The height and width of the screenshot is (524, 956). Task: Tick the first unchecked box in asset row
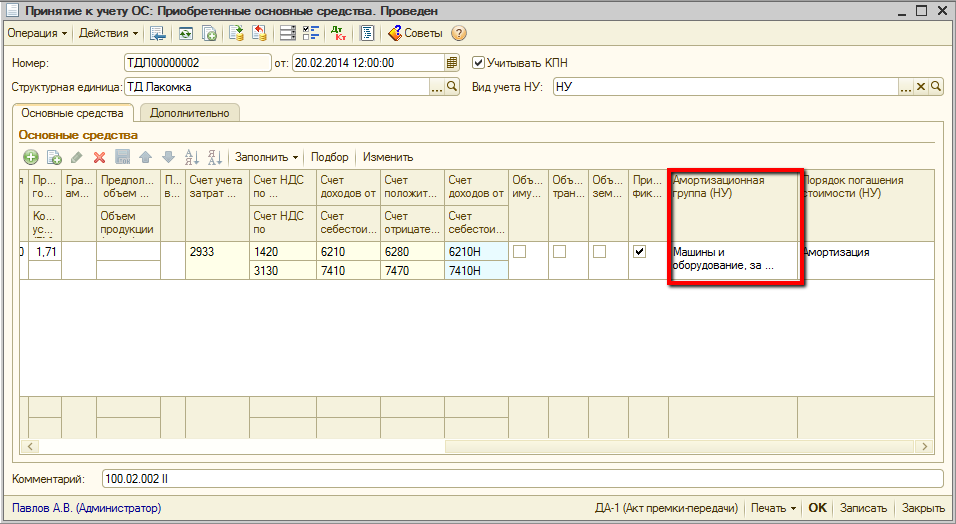click(x=519, y=252)
